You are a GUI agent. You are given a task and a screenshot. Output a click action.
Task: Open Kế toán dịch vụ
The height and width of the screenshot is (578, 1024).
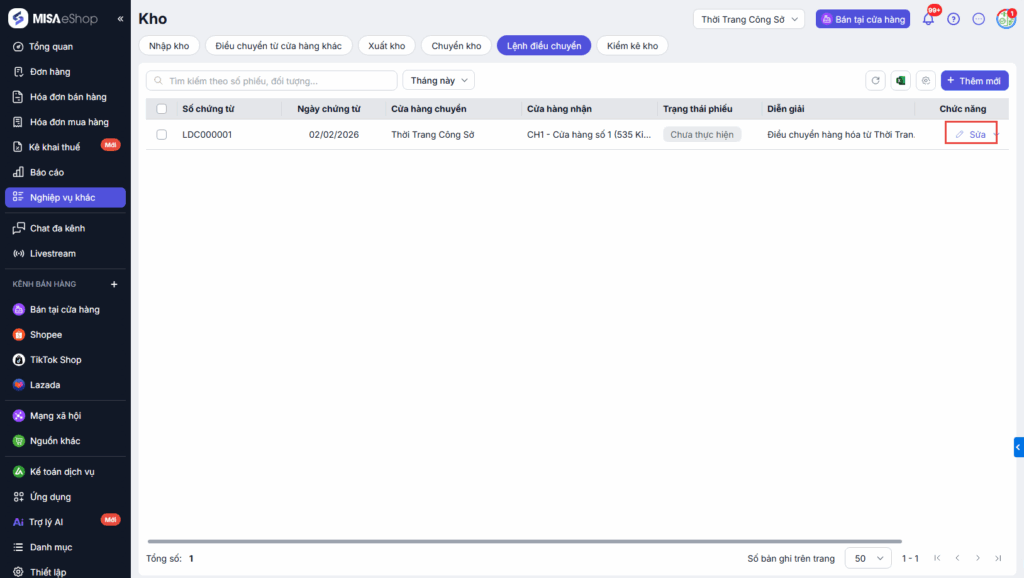pyautogui.click(x=61, y=472)
